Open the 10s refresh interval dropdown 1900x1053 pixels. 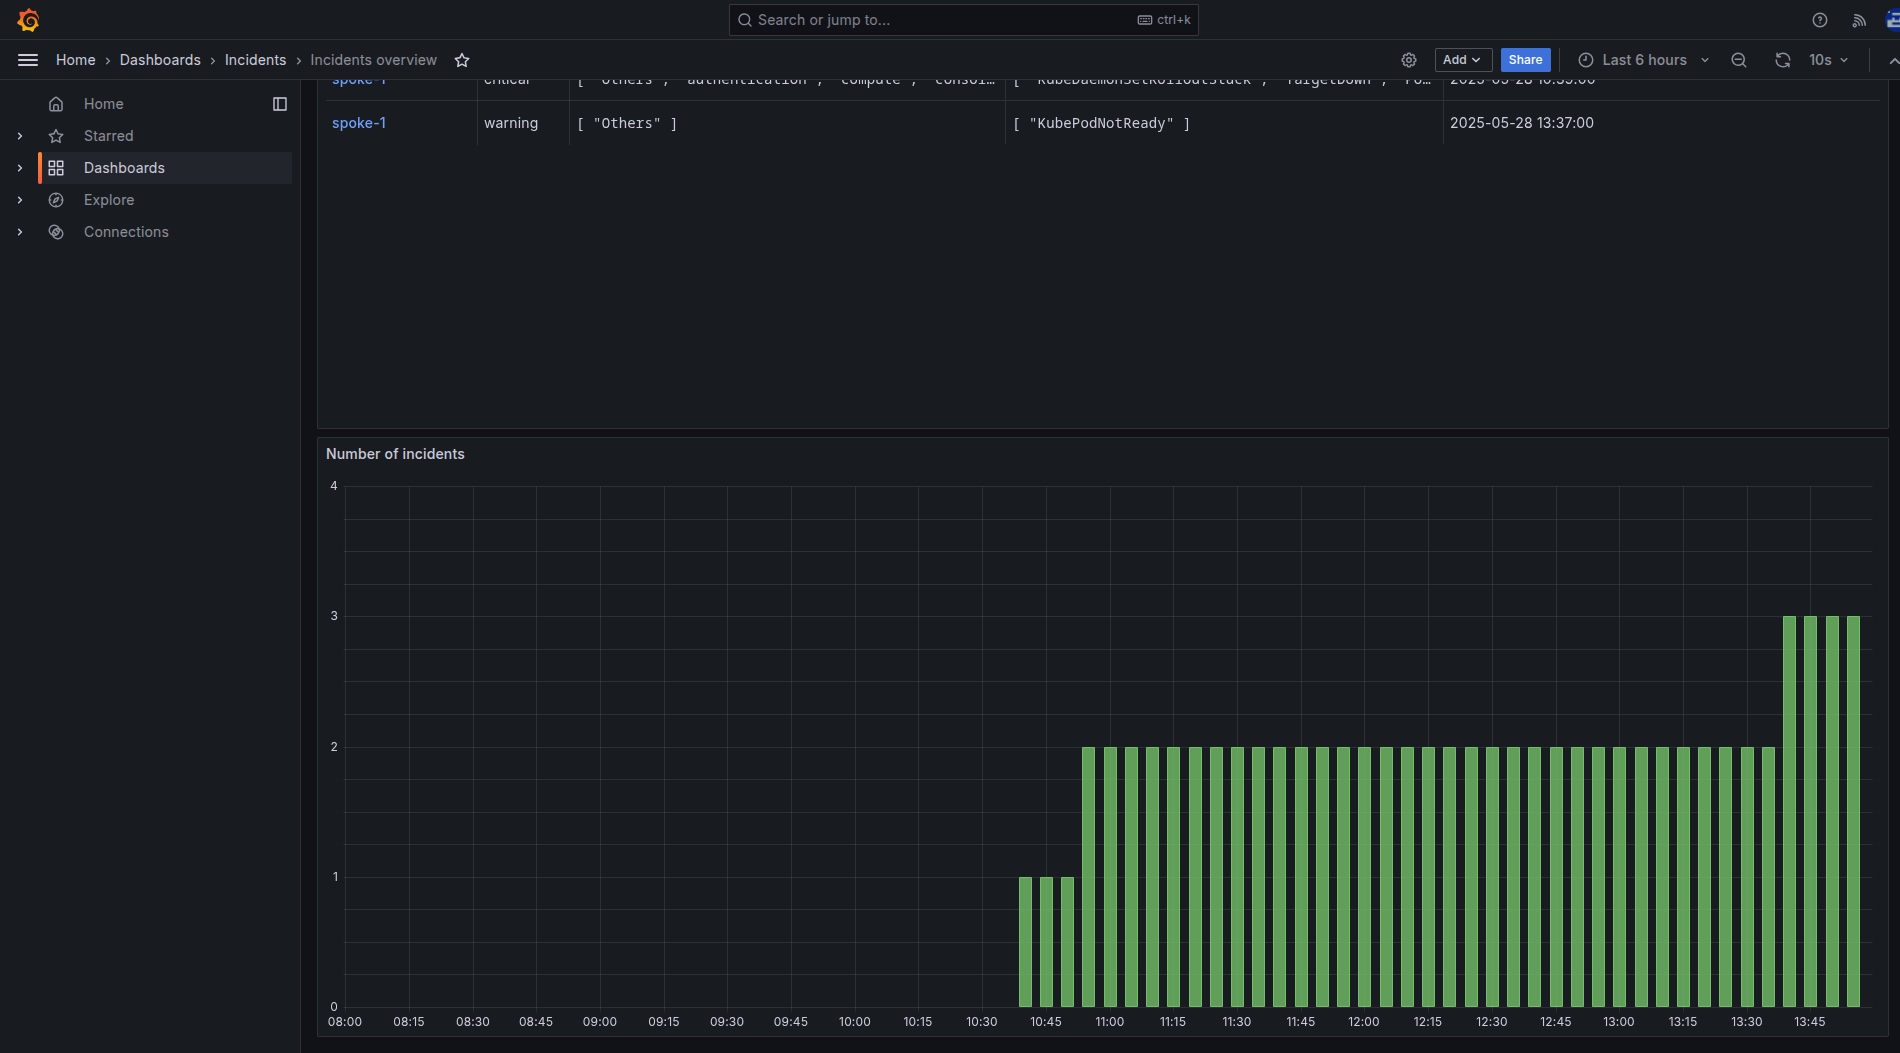(x=1828, y=60)
